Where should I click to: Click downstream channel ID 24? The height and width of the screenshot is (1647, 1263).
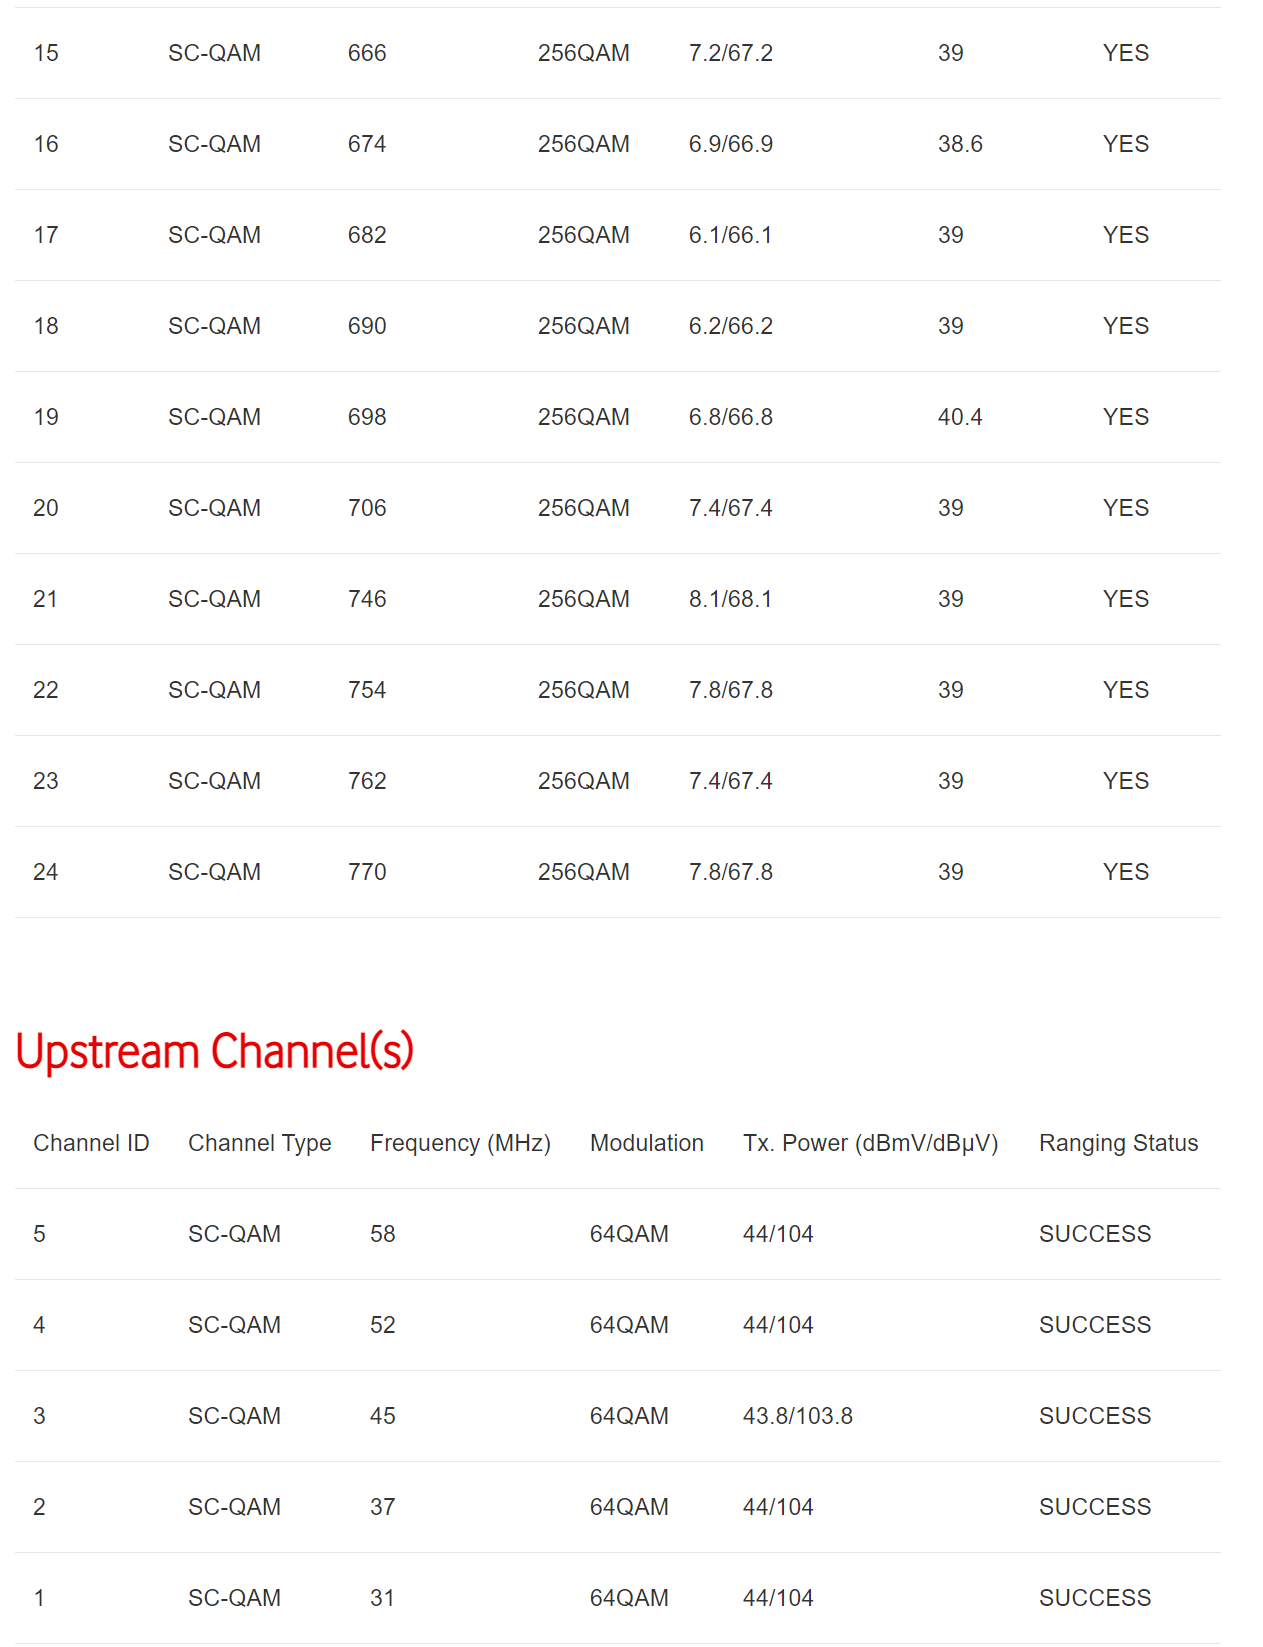pos(46,872)
